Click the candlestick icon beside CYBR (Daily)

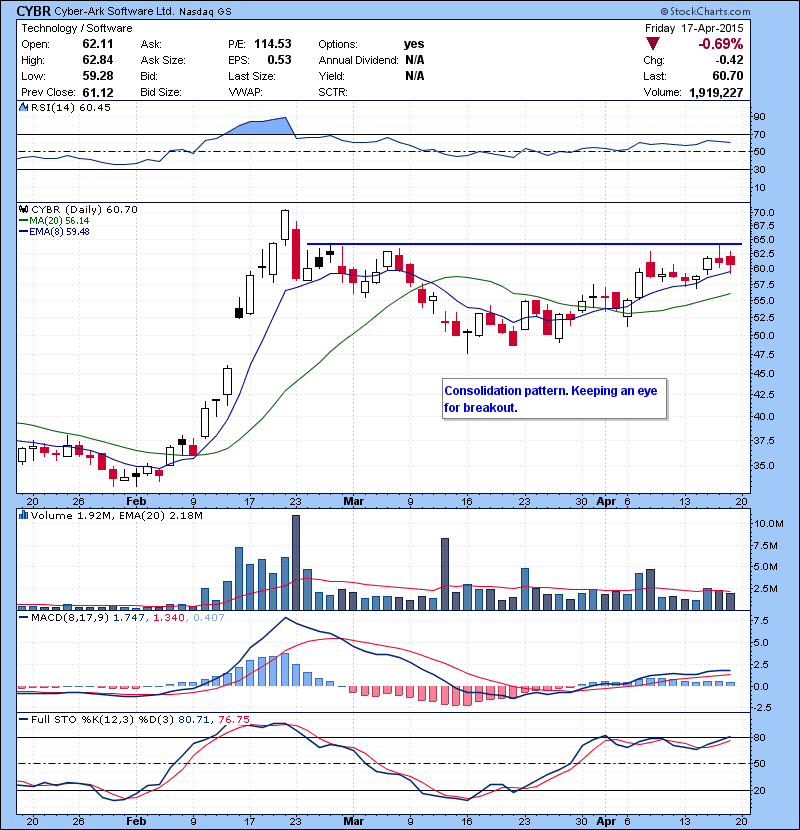(24, 210)
